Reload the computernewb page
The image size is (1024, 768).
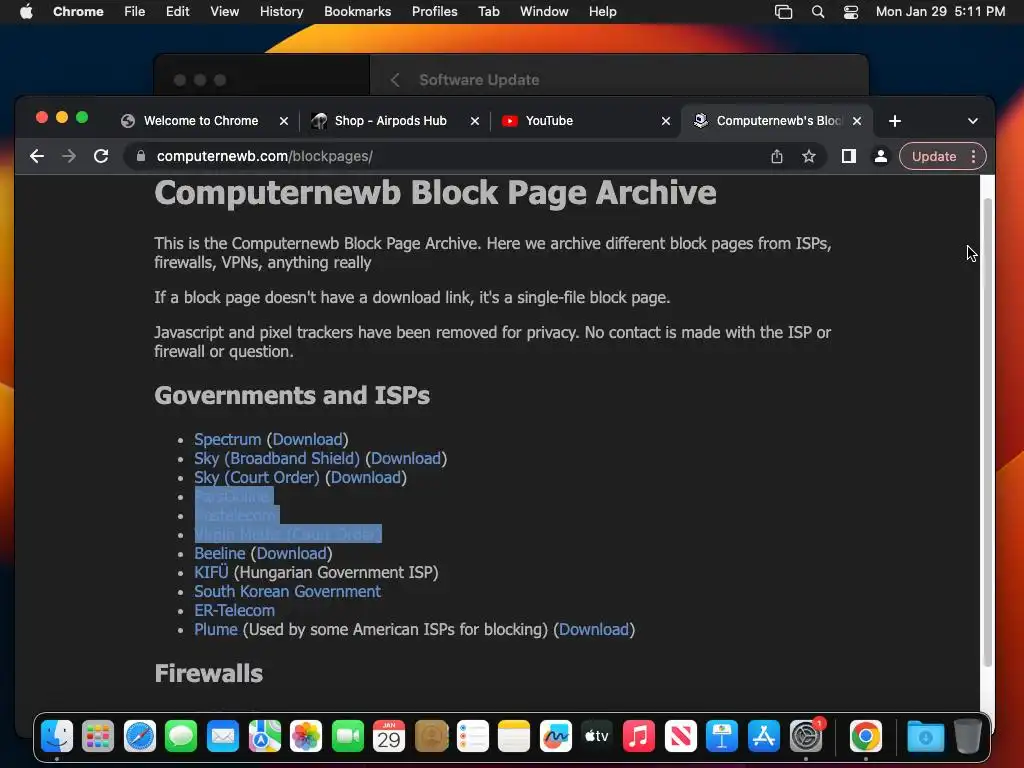tap(101, 156)
